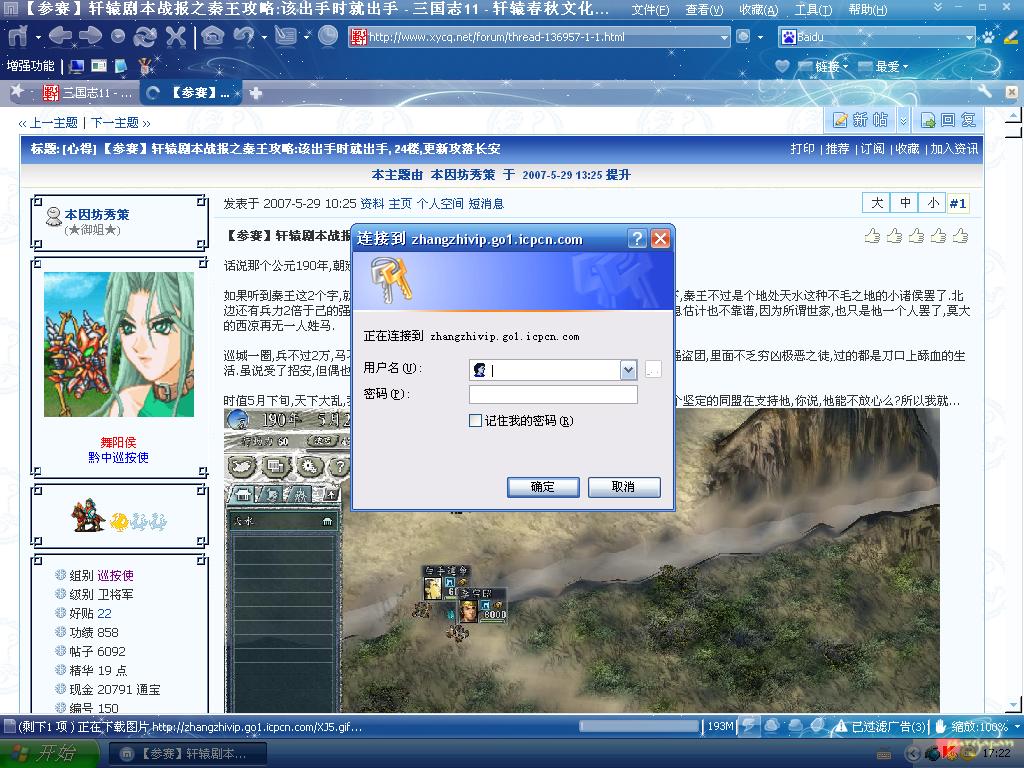Viewport: 1024px width, 768px height.
Task: Switch to the 三国志11 tab
Action: click(87, 93)
